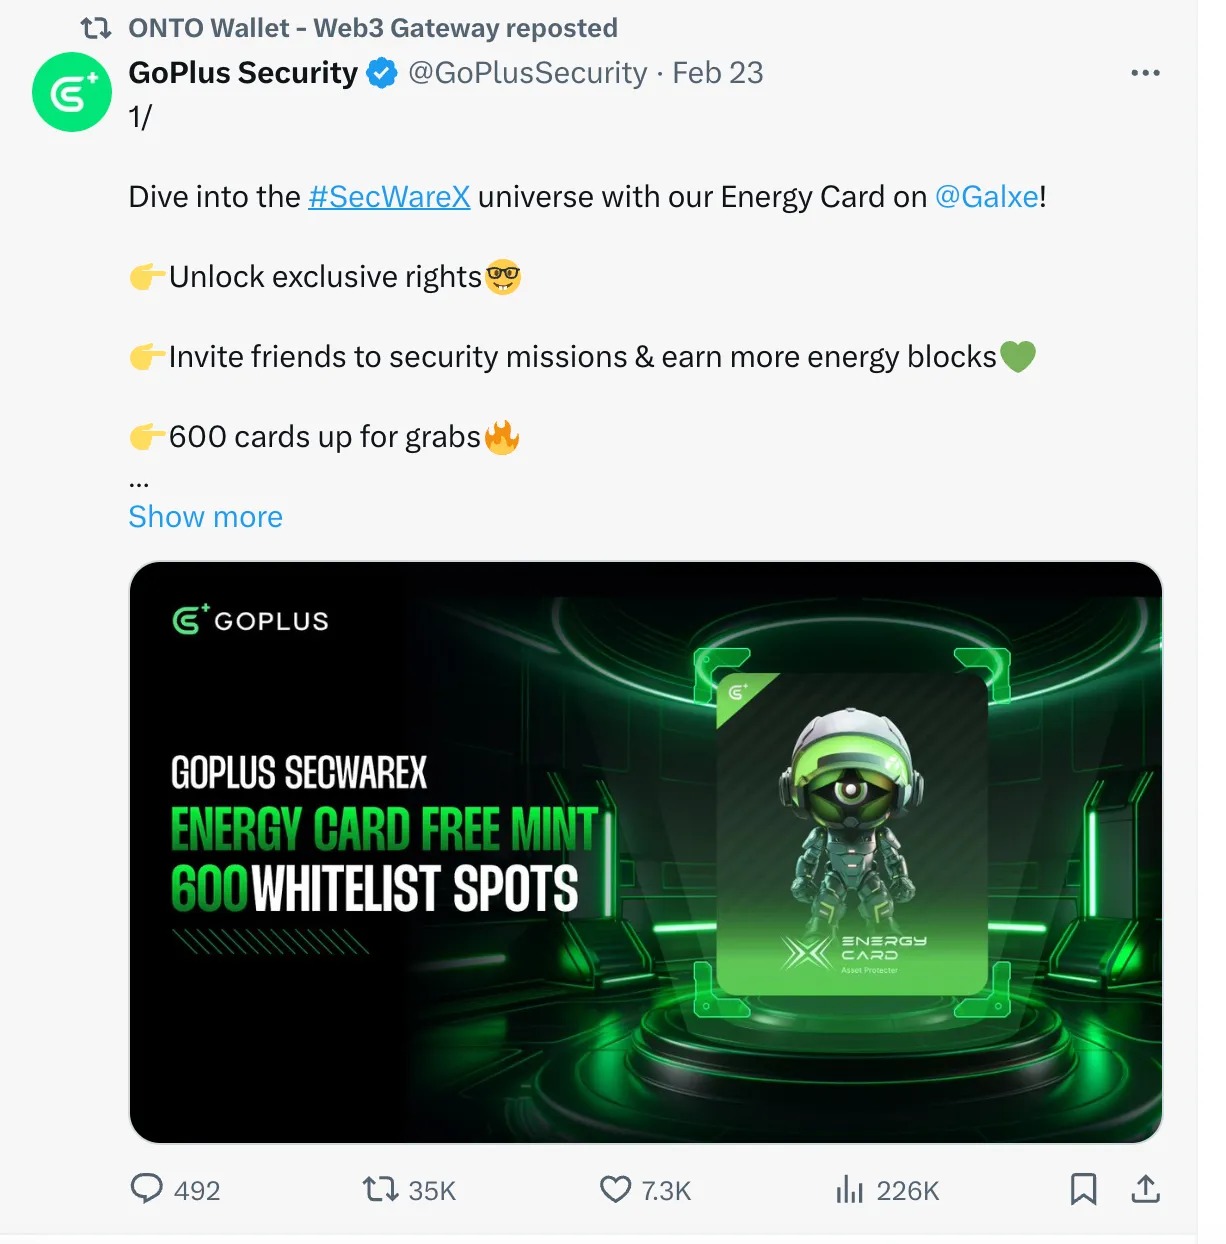Click the small repost icon above the post
The height and width of the screenshot is (1244, 1226).
[x=96, y=28]
